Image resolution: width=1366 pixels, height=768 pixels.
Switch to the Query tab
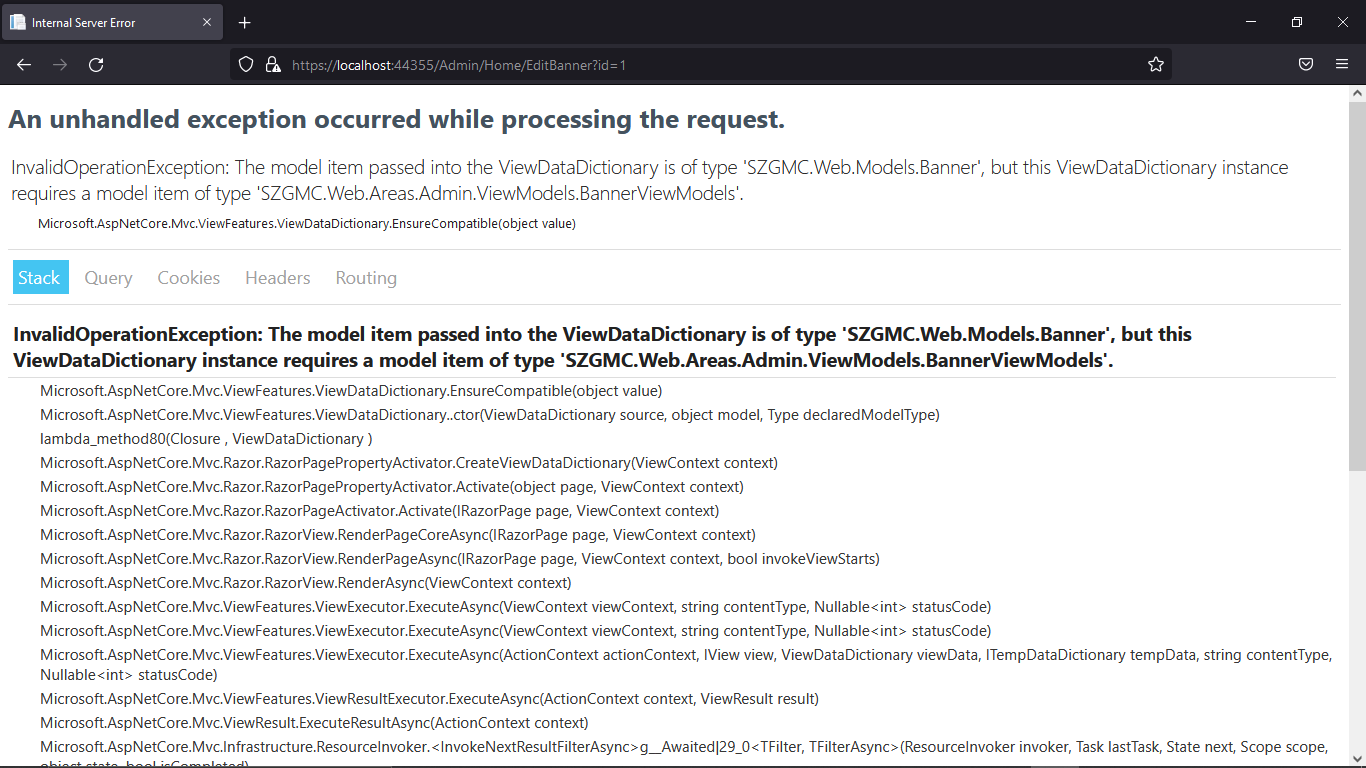click(x=108, y=277)
